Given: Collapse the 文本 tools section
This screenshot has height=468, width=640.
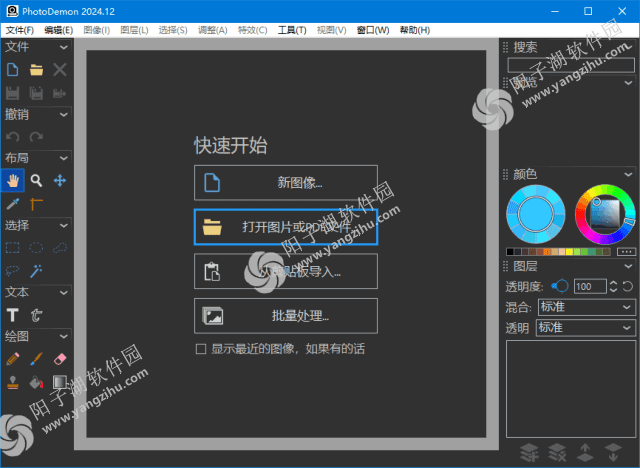Looking at the screenshot, I should click(x=64, y=293).
